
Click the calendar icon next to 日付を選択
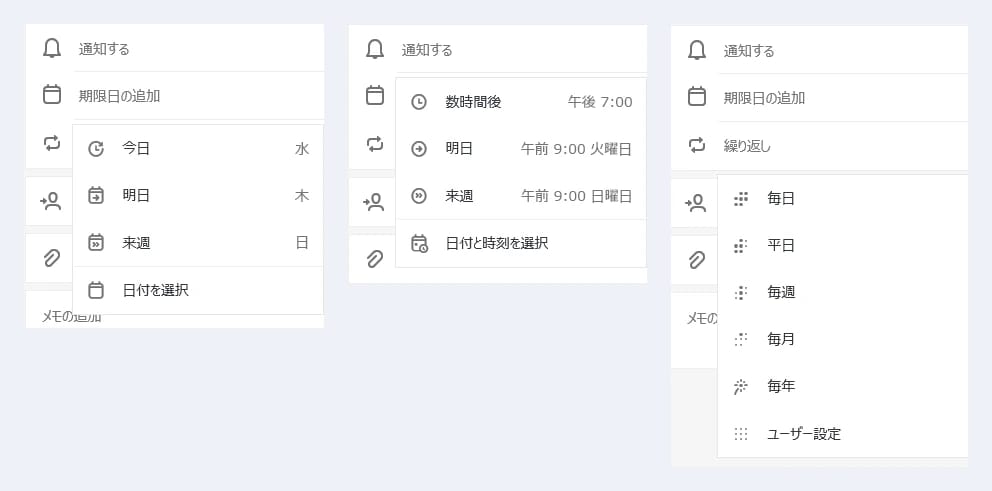pos(96,290)
